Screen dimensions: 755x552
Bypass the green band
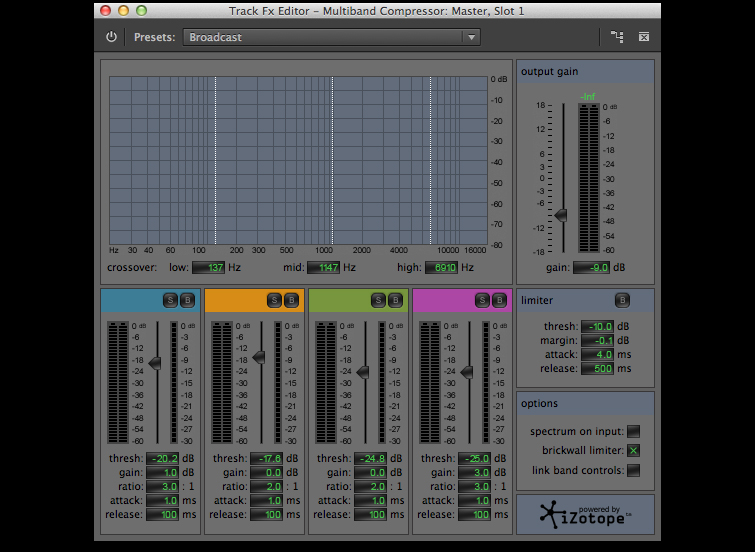pyautogui.click(x=395, y=299)
